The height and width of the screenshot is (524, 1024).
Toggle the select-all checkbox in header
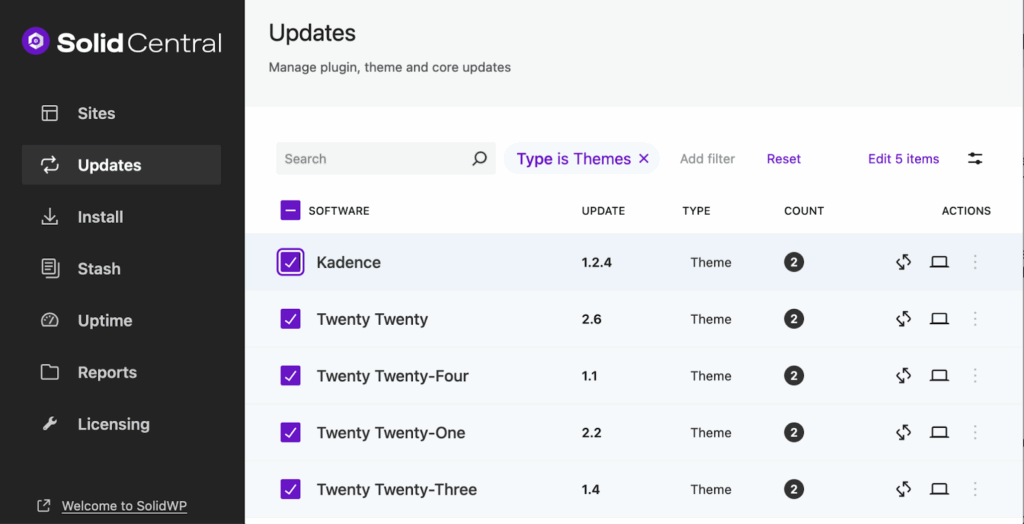click(x=290, y=210)
